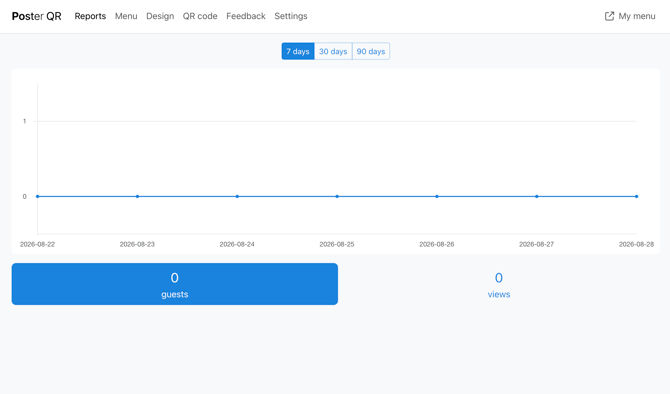Image resolution: width=670 pixels, height=394 pixels.
Task: Click the Poster QR logo
Action: (36, 16)
